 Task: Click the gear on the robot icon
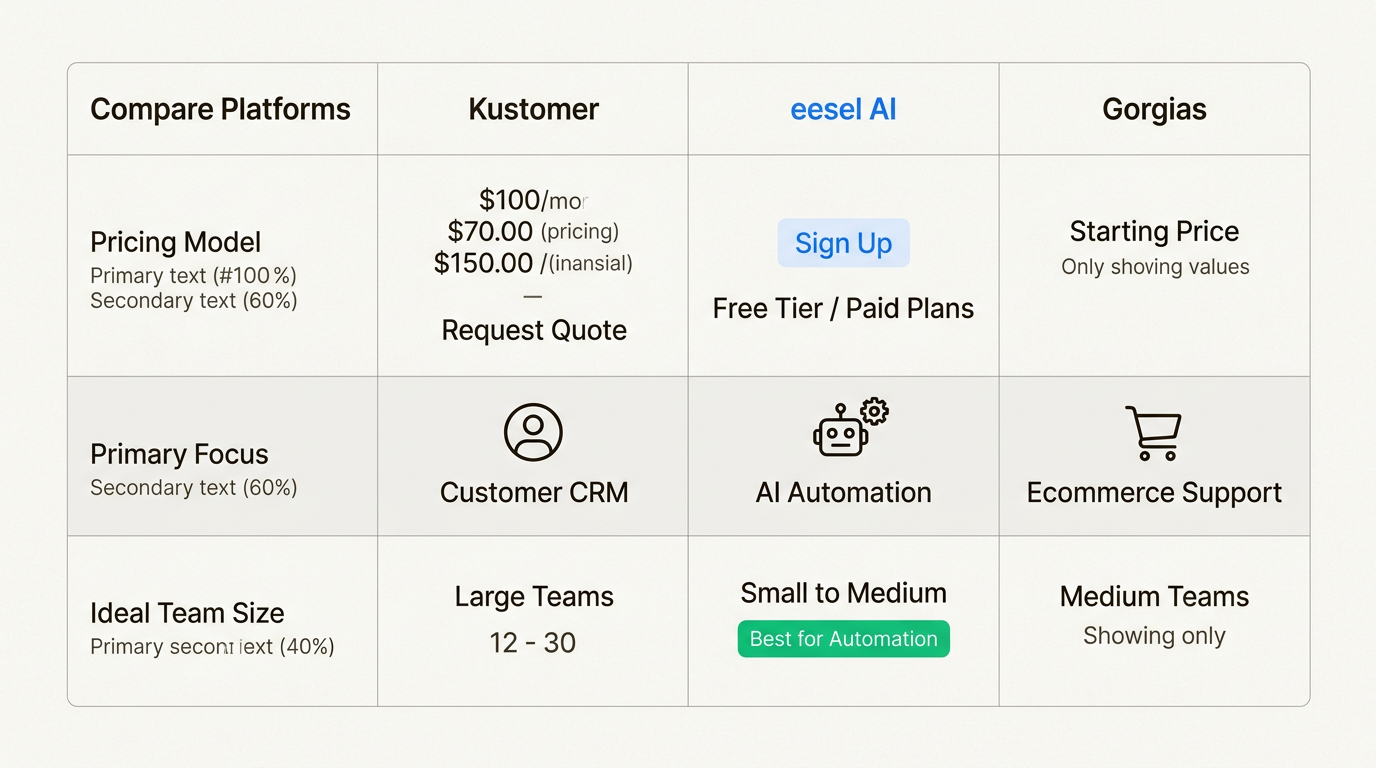(875, 411)
